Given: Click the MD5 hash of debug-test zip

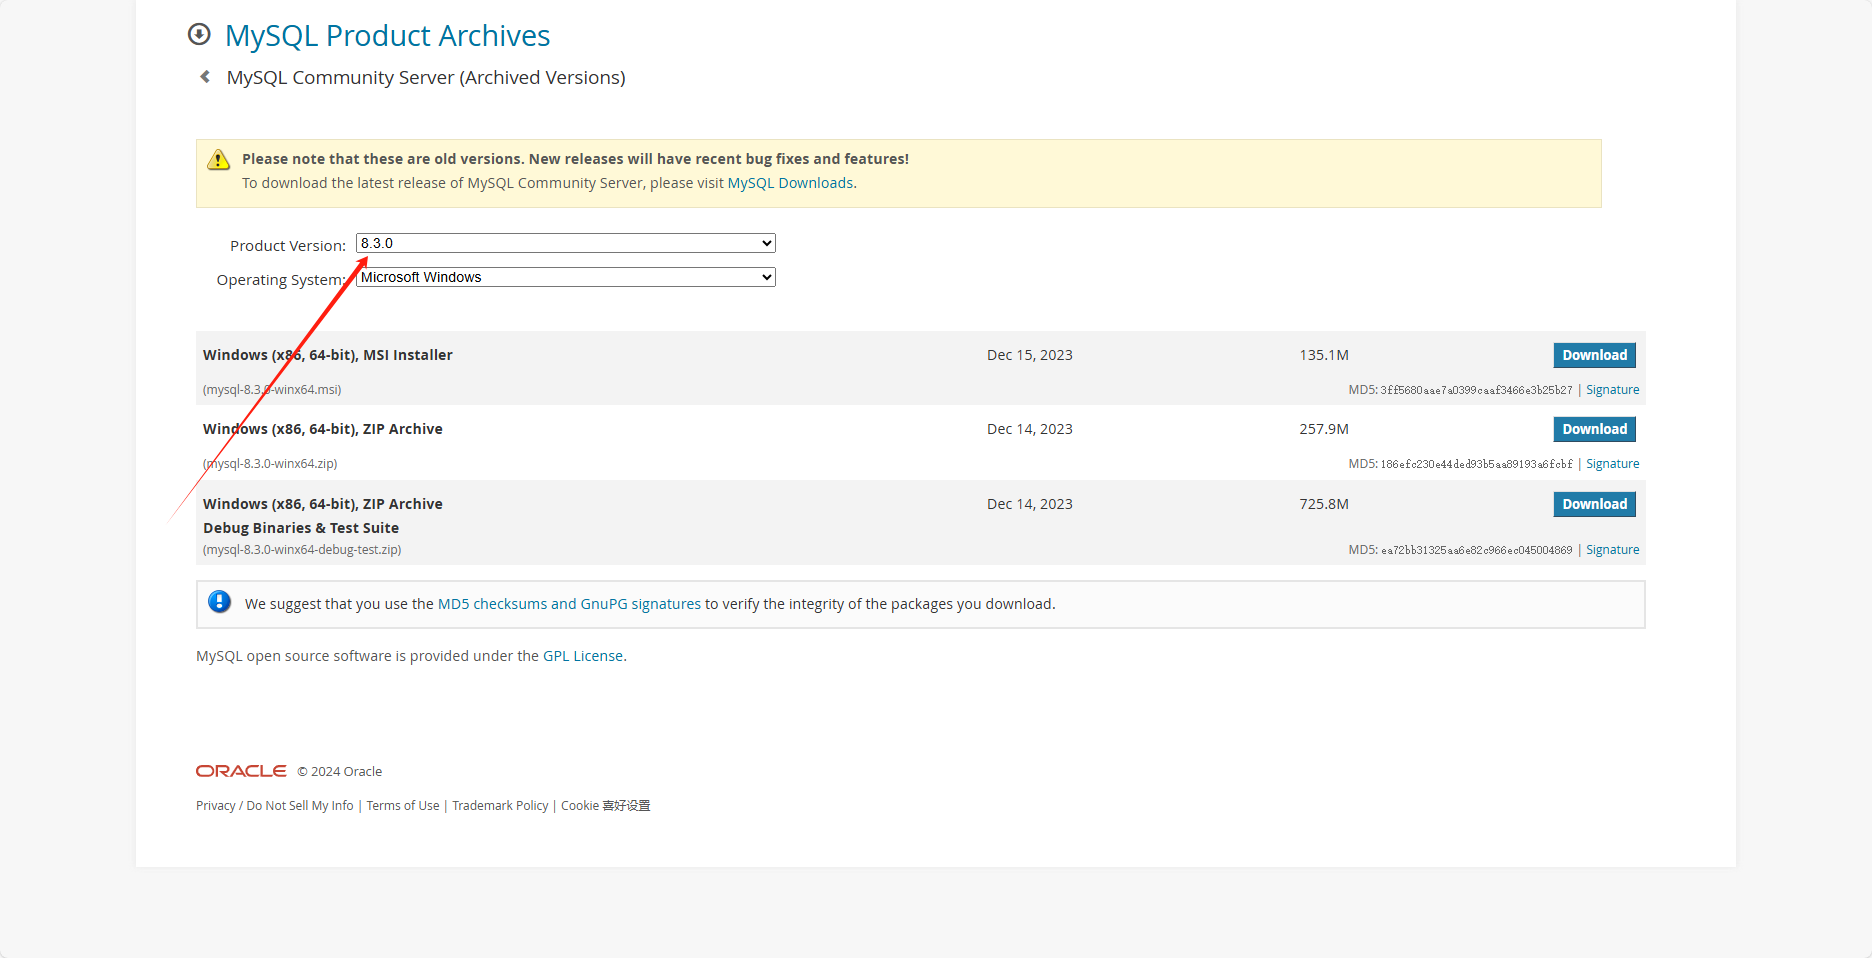Looking at the screenshot, I should [x=1476, y=550].
